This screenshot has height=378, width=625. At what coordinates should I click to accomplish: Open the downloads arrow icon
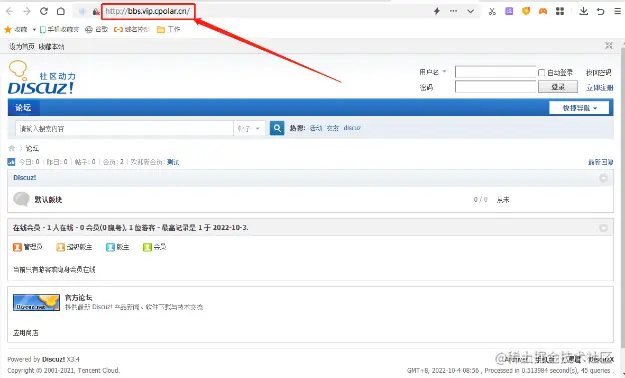tap(584, 11)
